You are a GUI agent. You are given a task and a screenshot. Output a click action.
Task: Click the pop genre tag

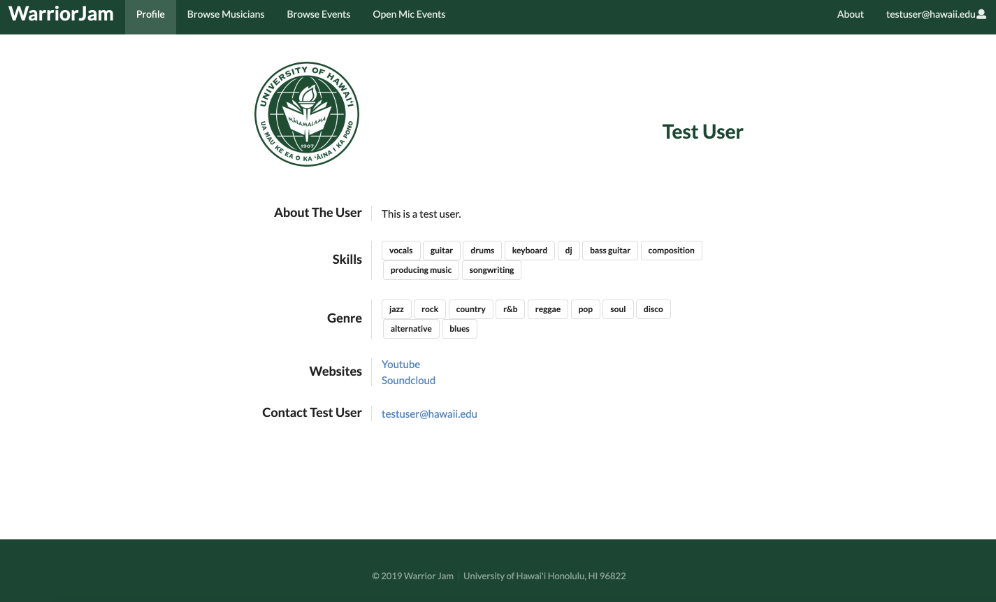point(586,309)
